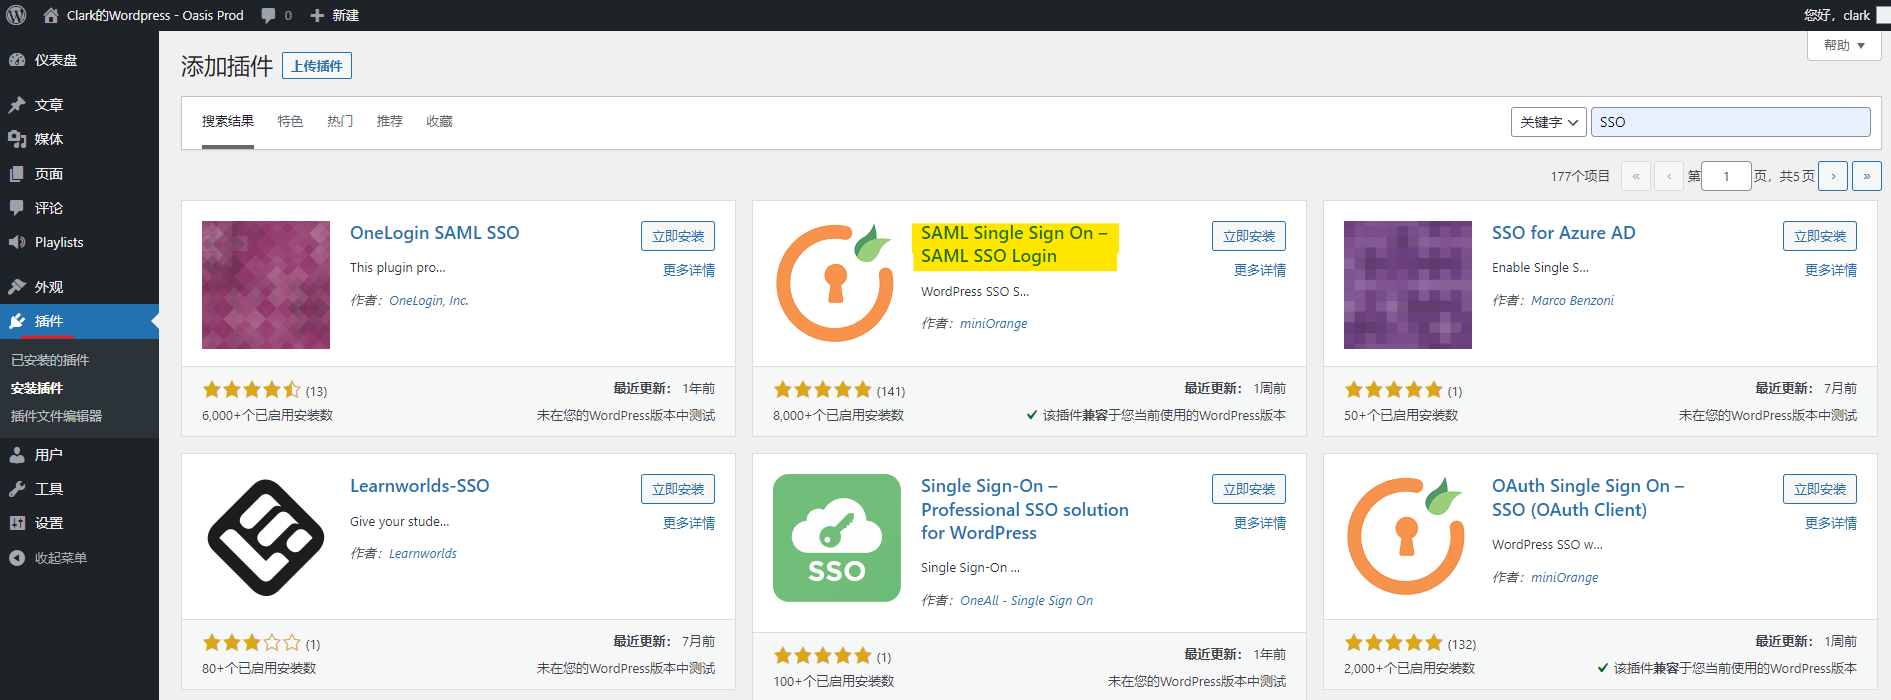Viewport: 1891px width, 700px height.
Task: Expand the 关键字 search type dropdown
Action: click(x=1547, y=122)
